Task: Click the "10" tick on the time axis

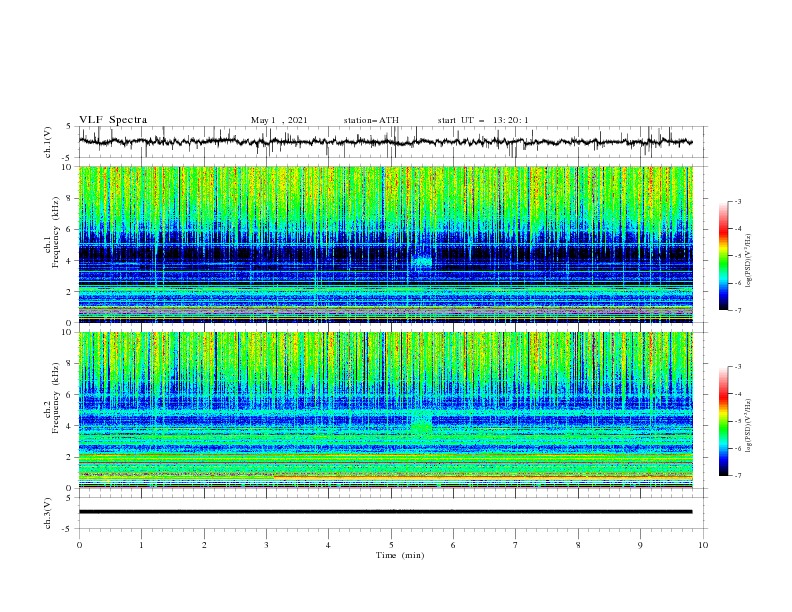Action: (x=703, y=545)
